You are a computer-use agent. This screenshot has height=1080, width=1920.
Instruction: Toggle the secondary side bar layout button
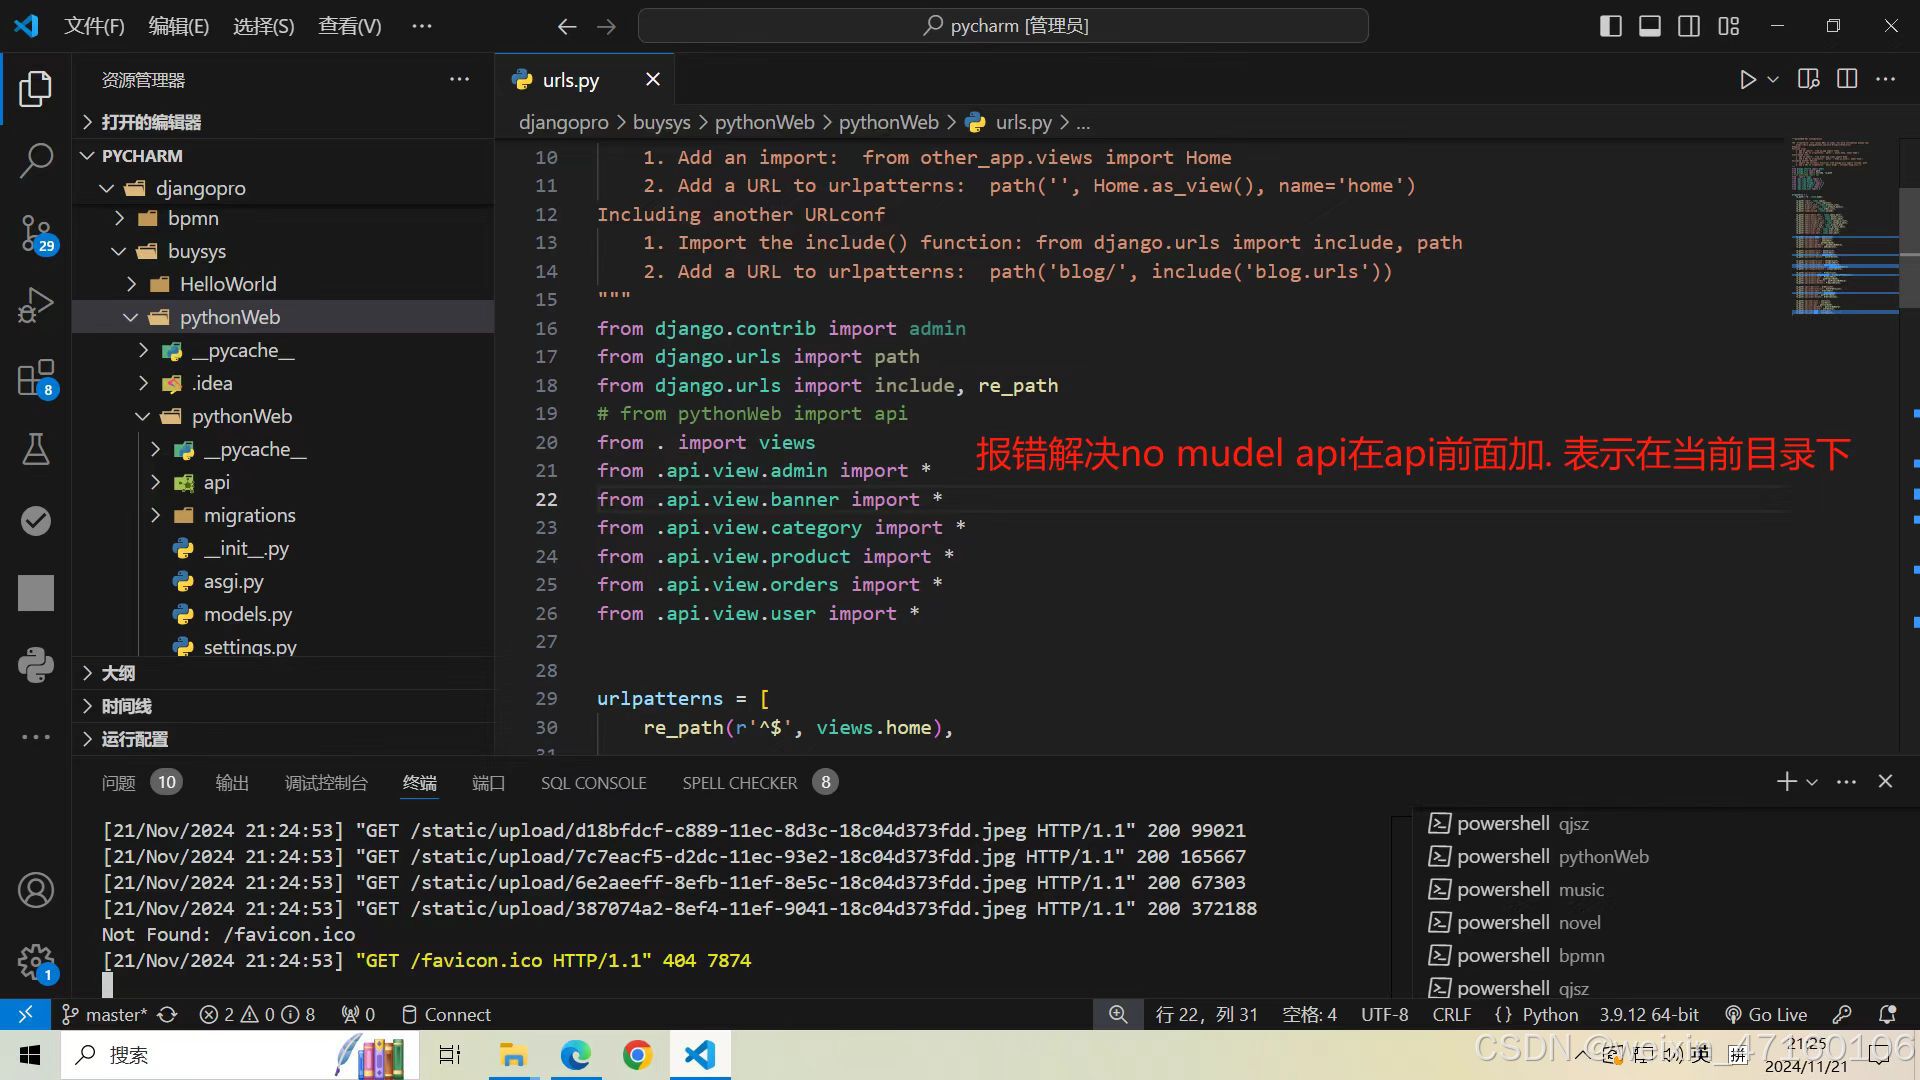coord(1689,26)
